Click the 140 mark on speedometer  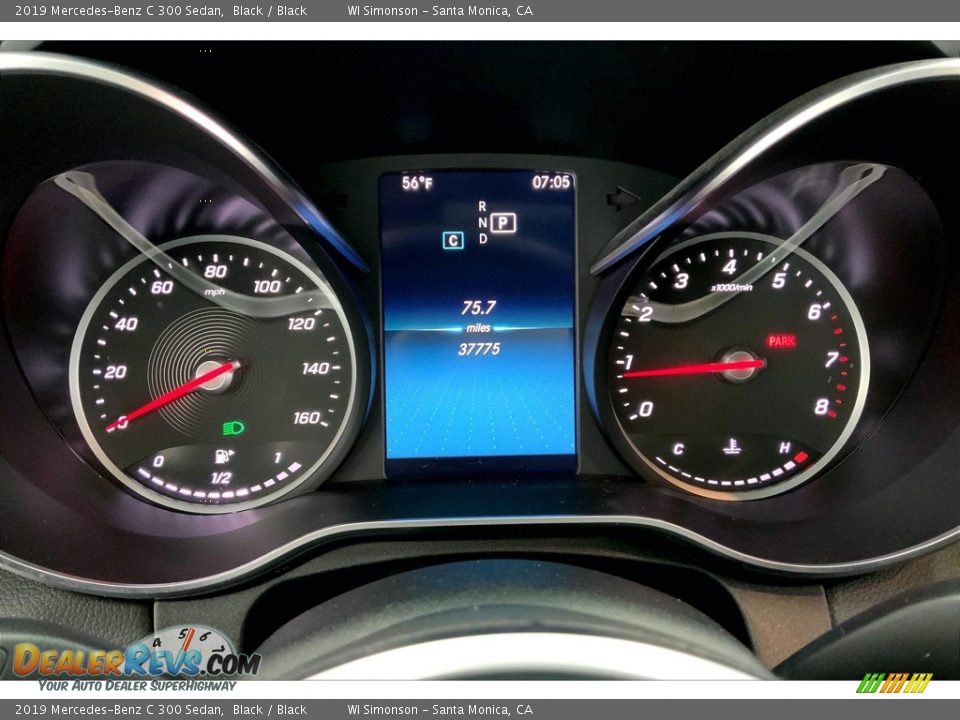315,368
